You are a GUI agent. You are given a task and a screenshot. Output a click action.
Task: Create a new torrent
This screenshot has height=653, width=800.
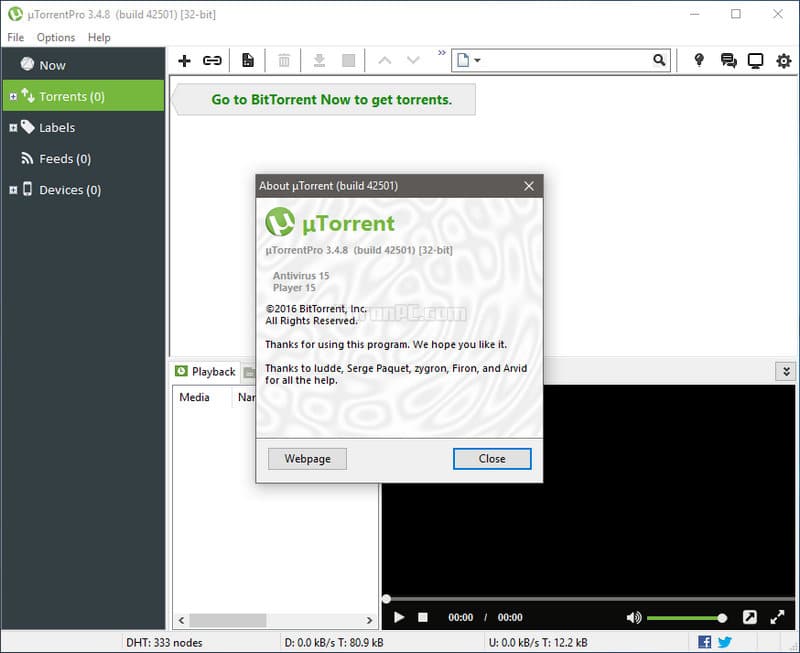pyautogui.click(x=247, y=60)
